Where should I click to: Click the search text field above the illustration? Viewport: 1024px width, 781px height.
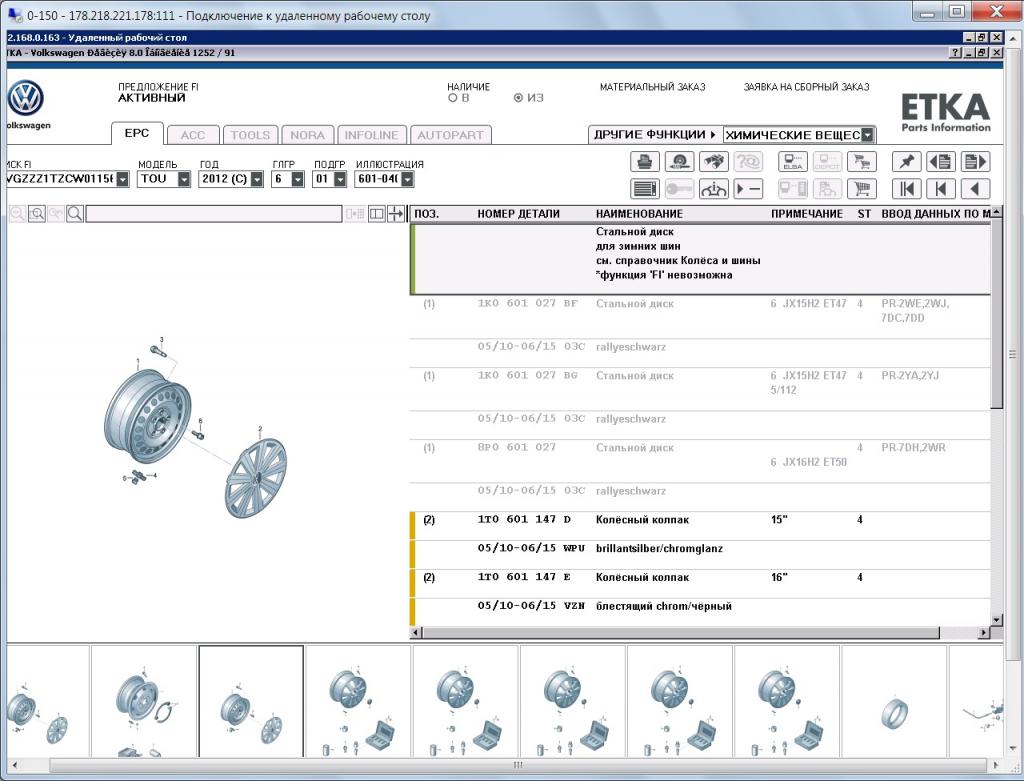[214, 214]
